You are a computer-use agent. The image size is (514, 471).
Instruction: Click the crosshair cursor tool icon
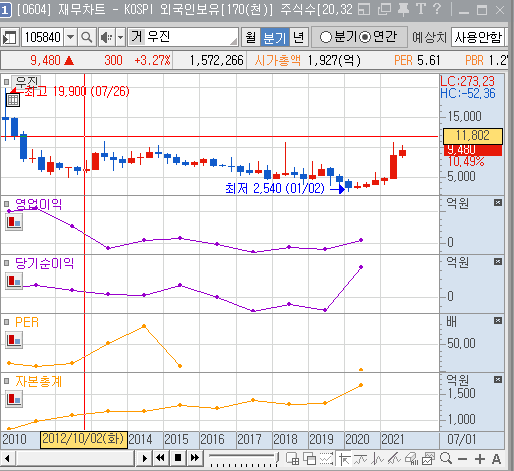pos(344,459)
